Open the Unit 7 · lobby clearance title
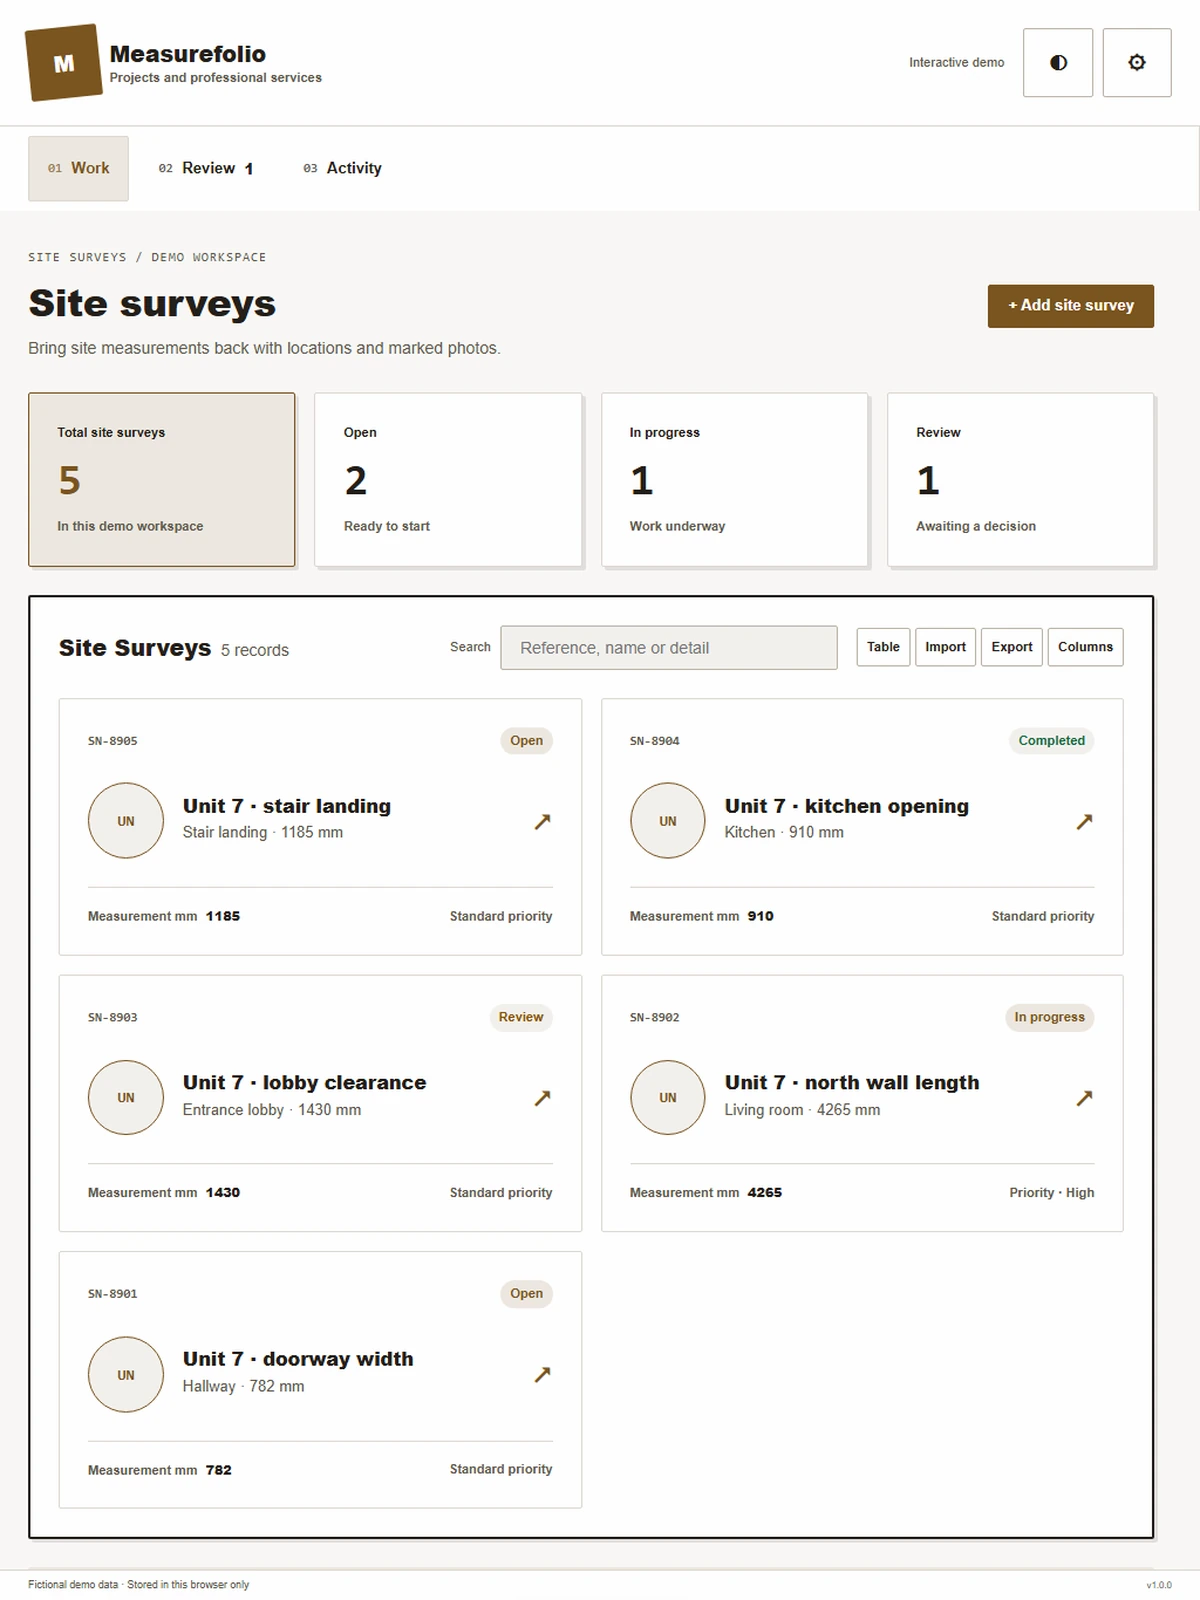The width and height of the screenshot is (1200, 1600). [304, 1083]
